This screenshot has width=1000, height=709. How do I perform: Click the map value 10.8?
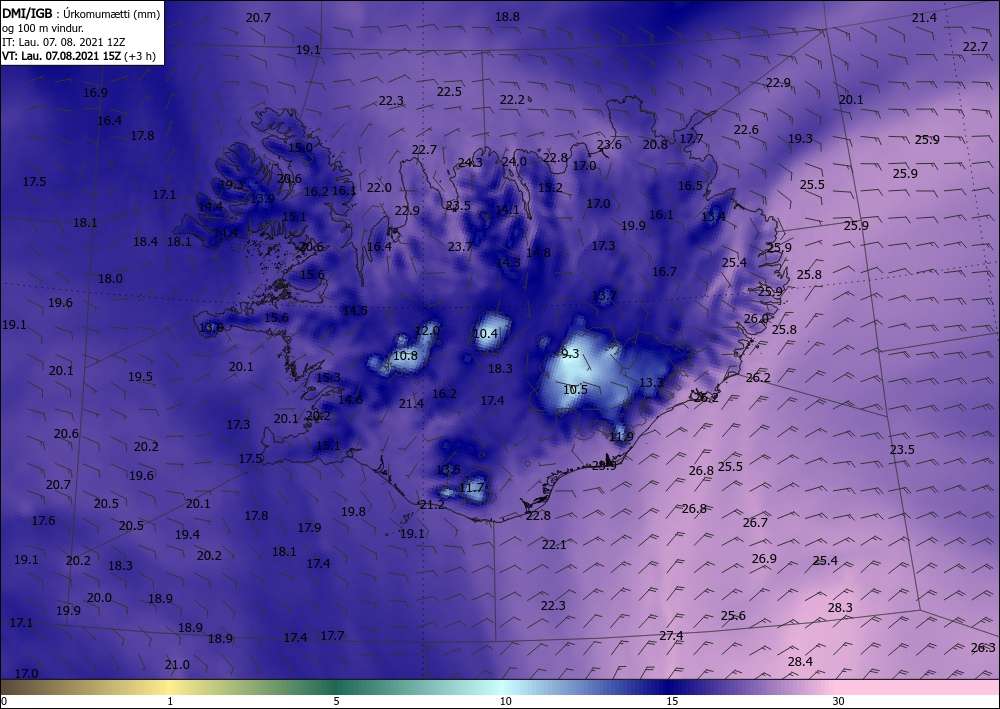pos(406,356)
